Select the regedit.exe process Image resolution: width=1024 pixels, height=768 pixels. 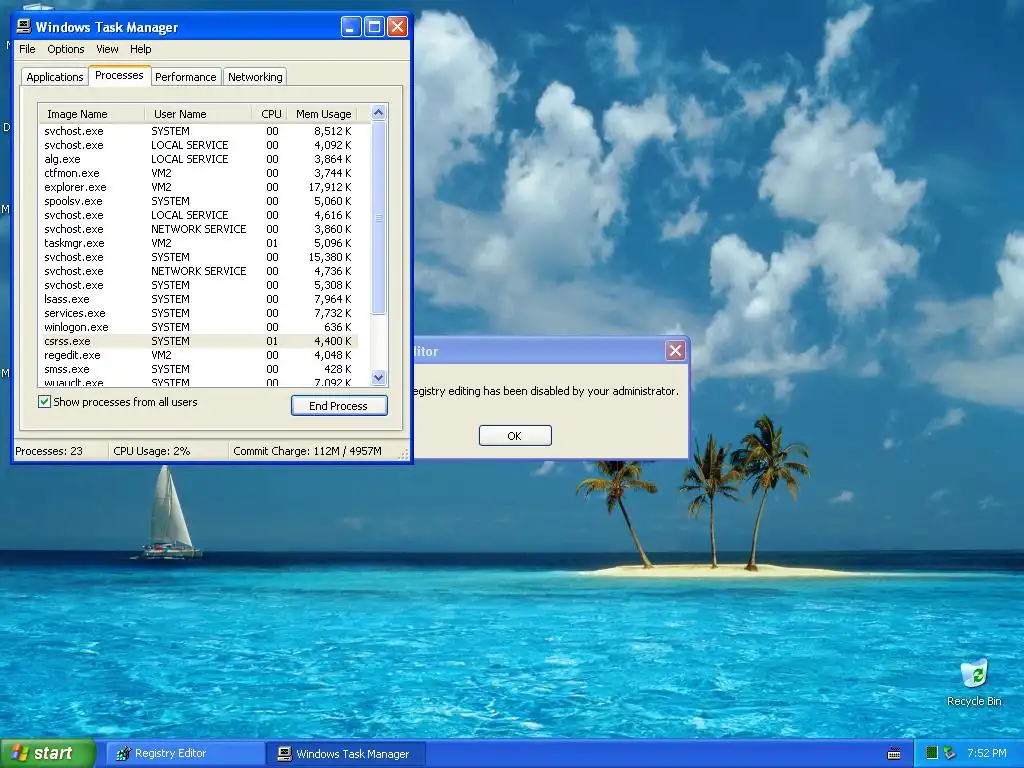(x=198, y=355)
